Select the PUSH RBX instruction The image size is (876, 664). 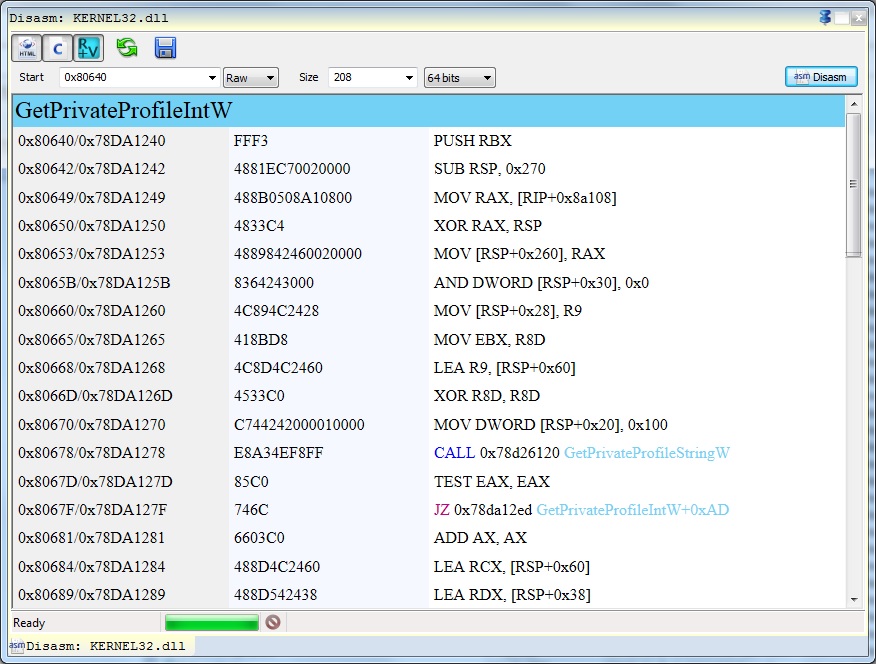tap(473, 141)
